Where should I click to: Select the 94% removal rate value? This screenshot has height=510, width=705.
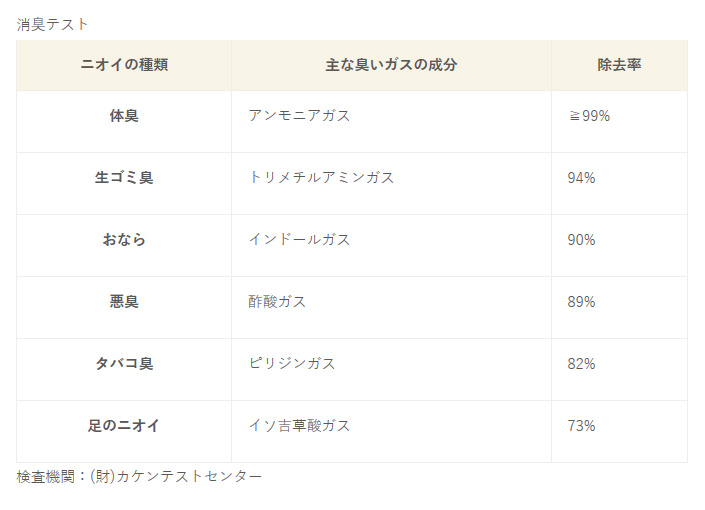581,178
